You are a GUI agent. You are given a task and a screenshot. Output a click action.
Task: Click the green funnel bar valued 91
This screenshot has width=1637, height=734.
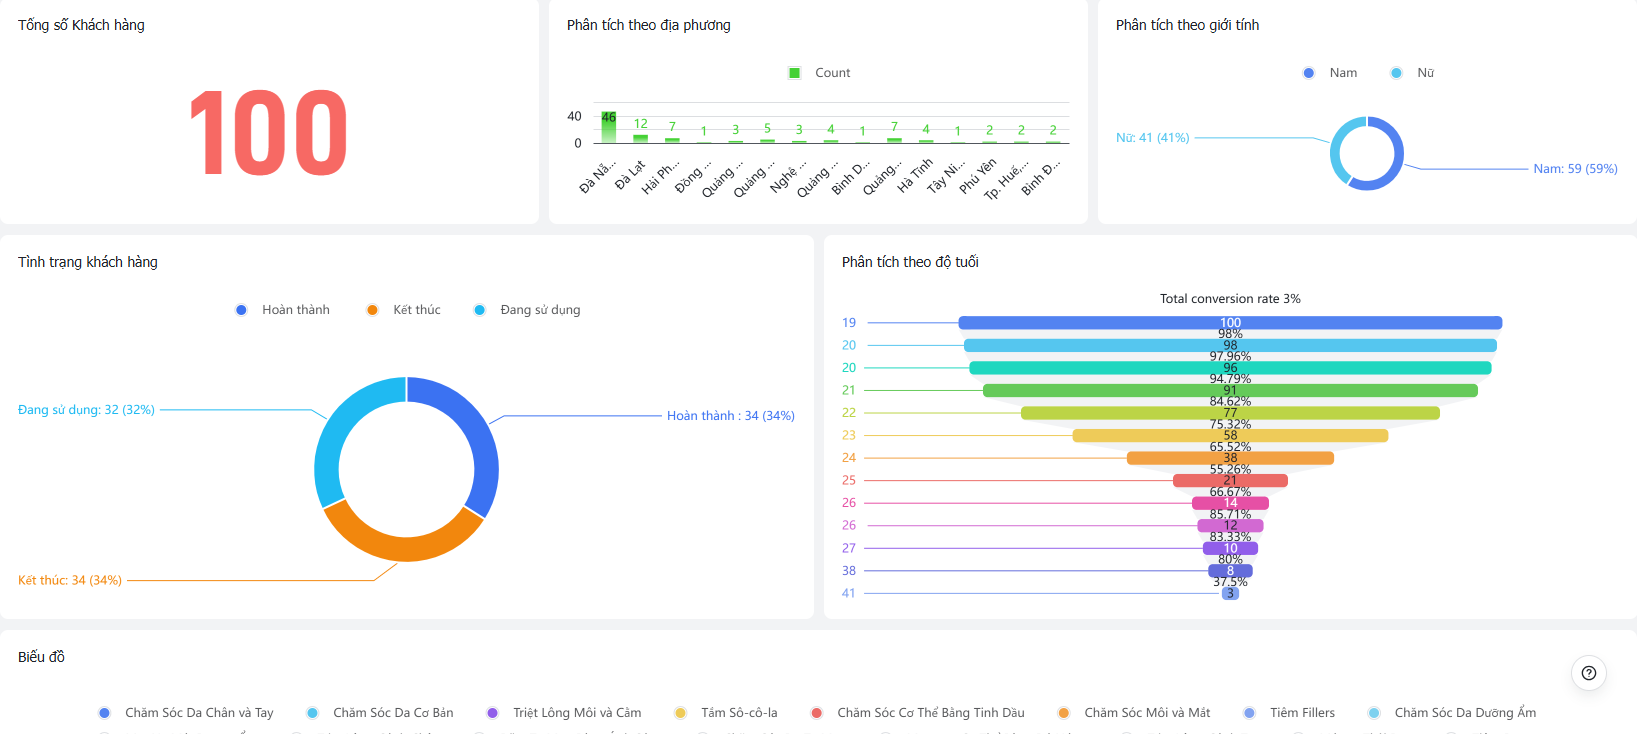pyautogui.click(x=1230, y=390)
